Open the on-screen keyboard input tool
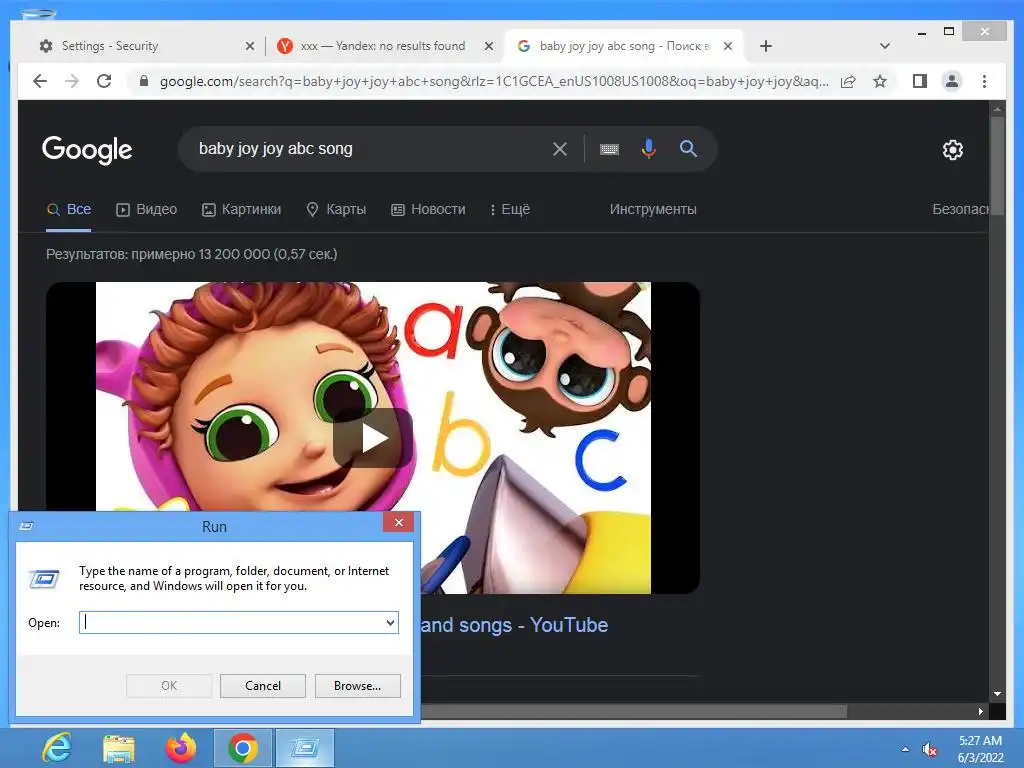Image resolution: width=1024 pixels, height=768 pixels. click(609, 150)
